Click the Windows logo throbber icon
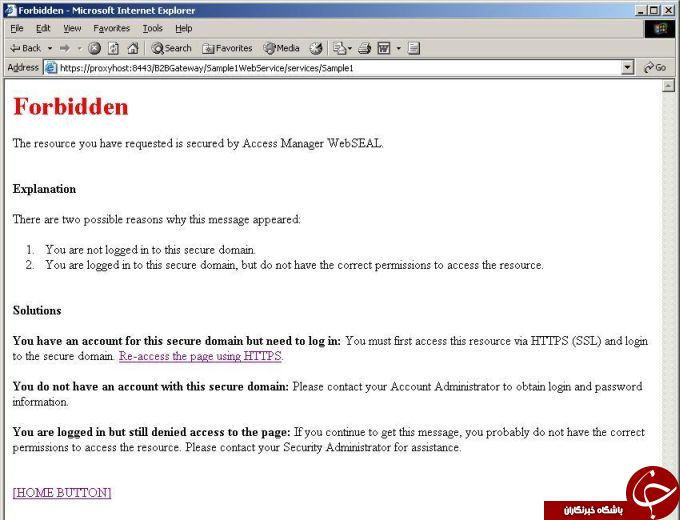680x520 pixels. [659, 29]
